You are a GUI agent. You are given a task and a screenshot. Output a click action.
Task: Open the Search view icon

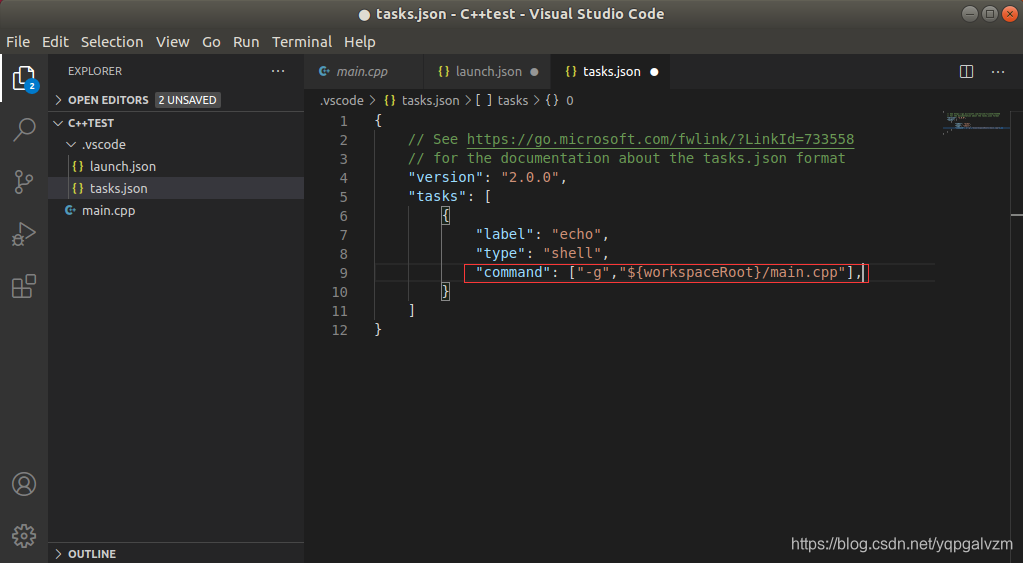(x=24, y=130)
